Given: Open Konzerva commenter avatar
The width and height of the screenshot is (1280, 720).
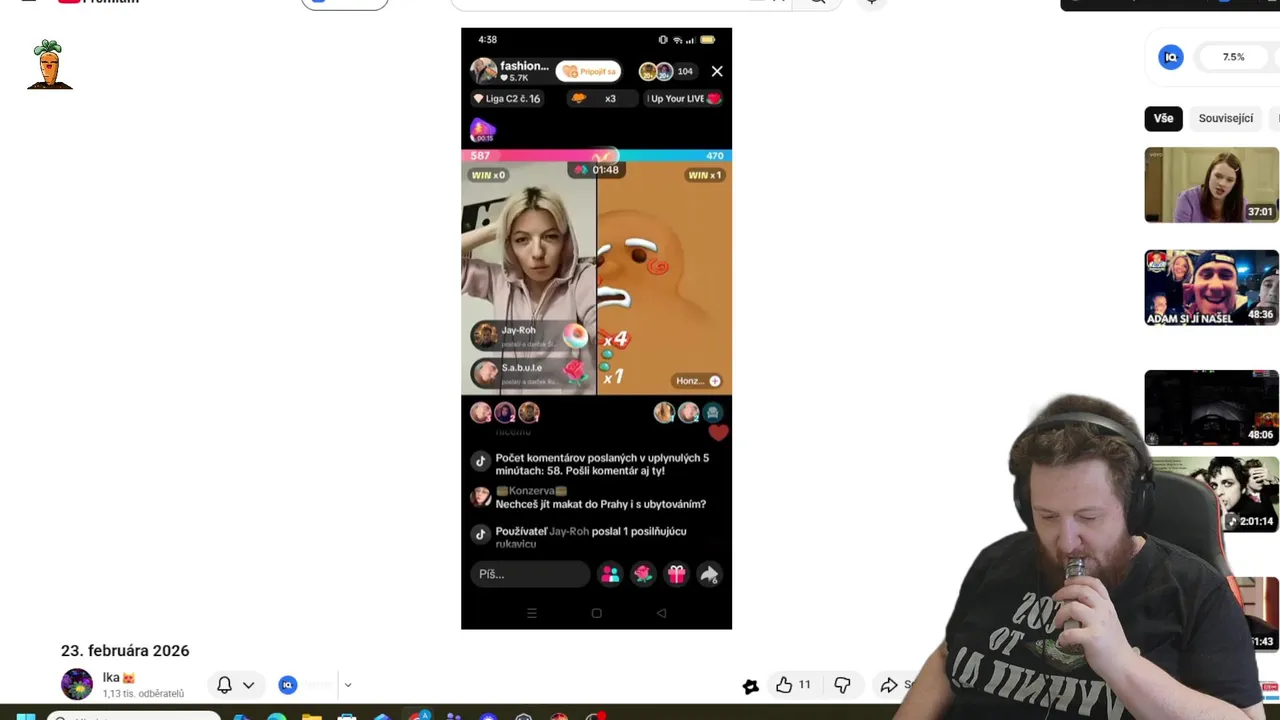Looking at the screenshot, I should coord(481,497).
